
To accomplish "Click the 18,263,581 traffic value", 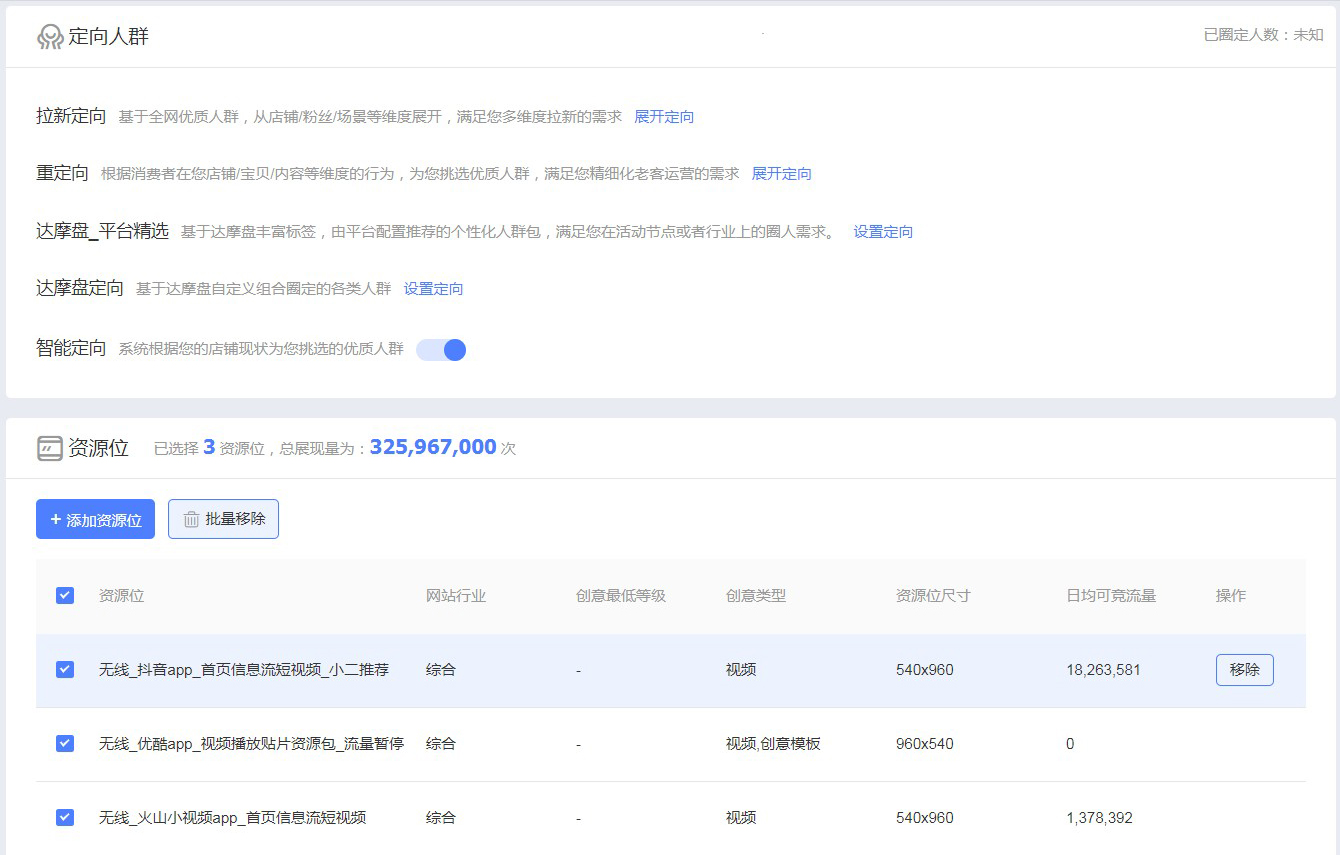I will point(1103,669).
